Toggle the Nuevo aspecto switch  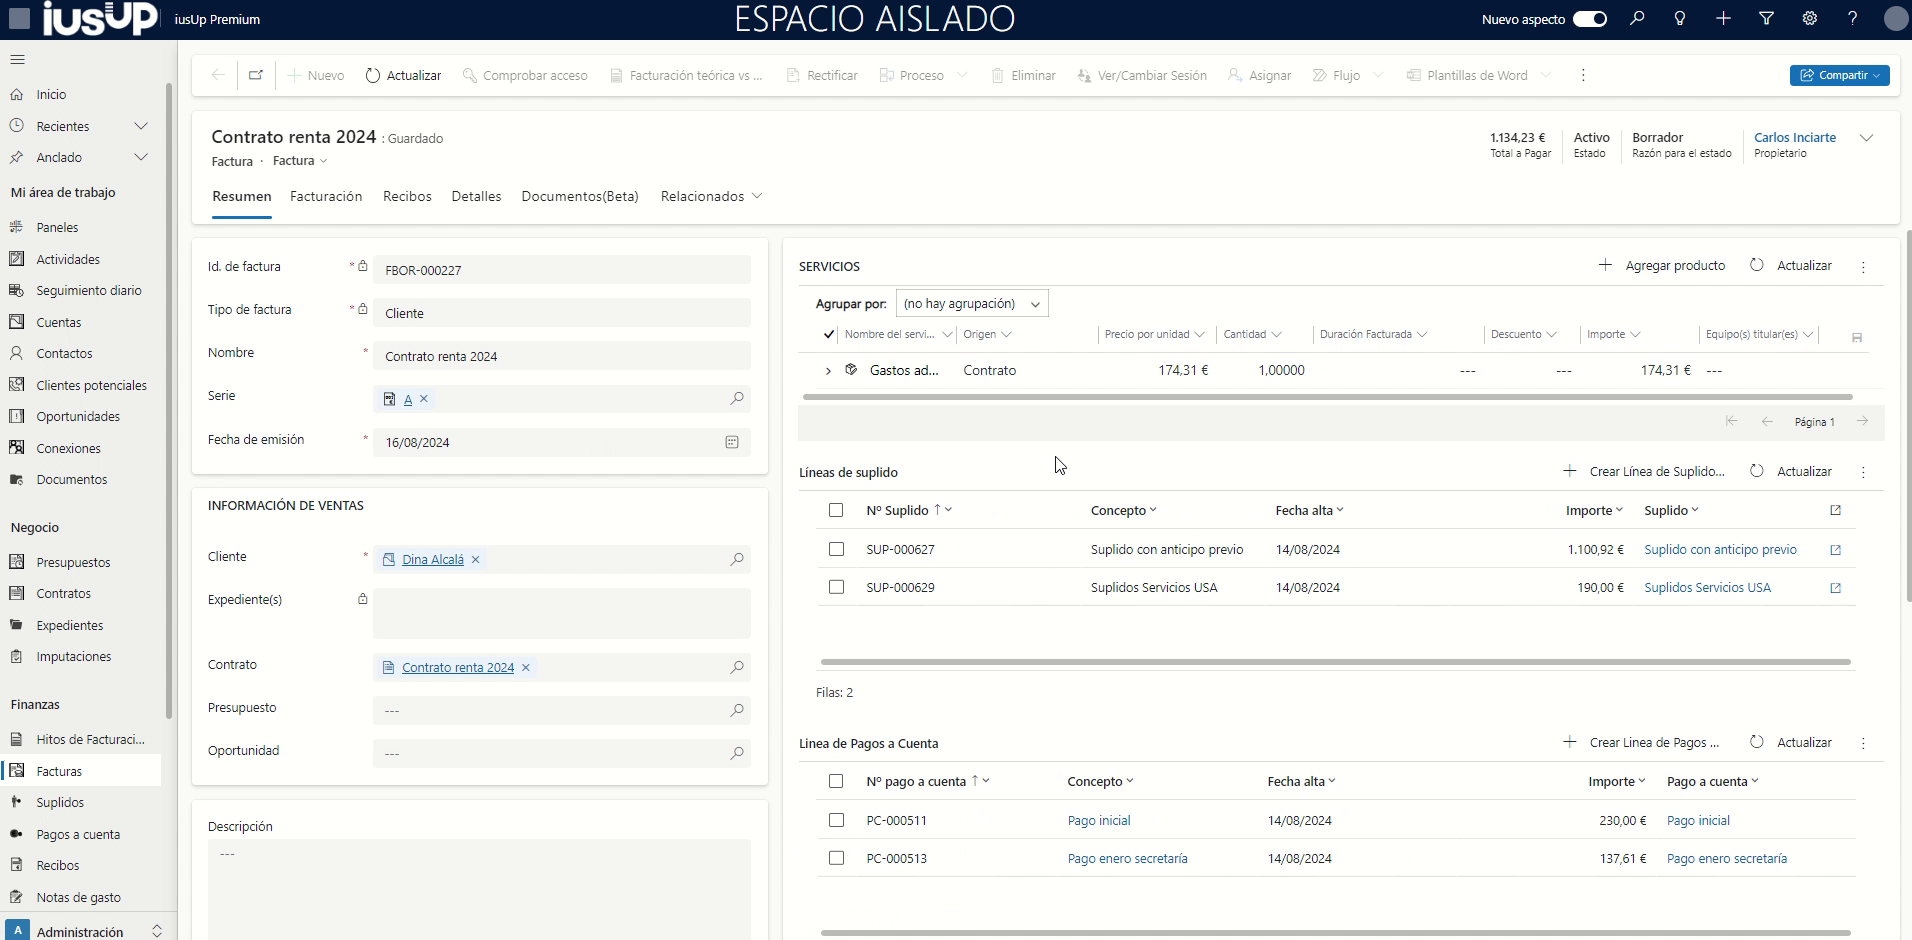1590,19
